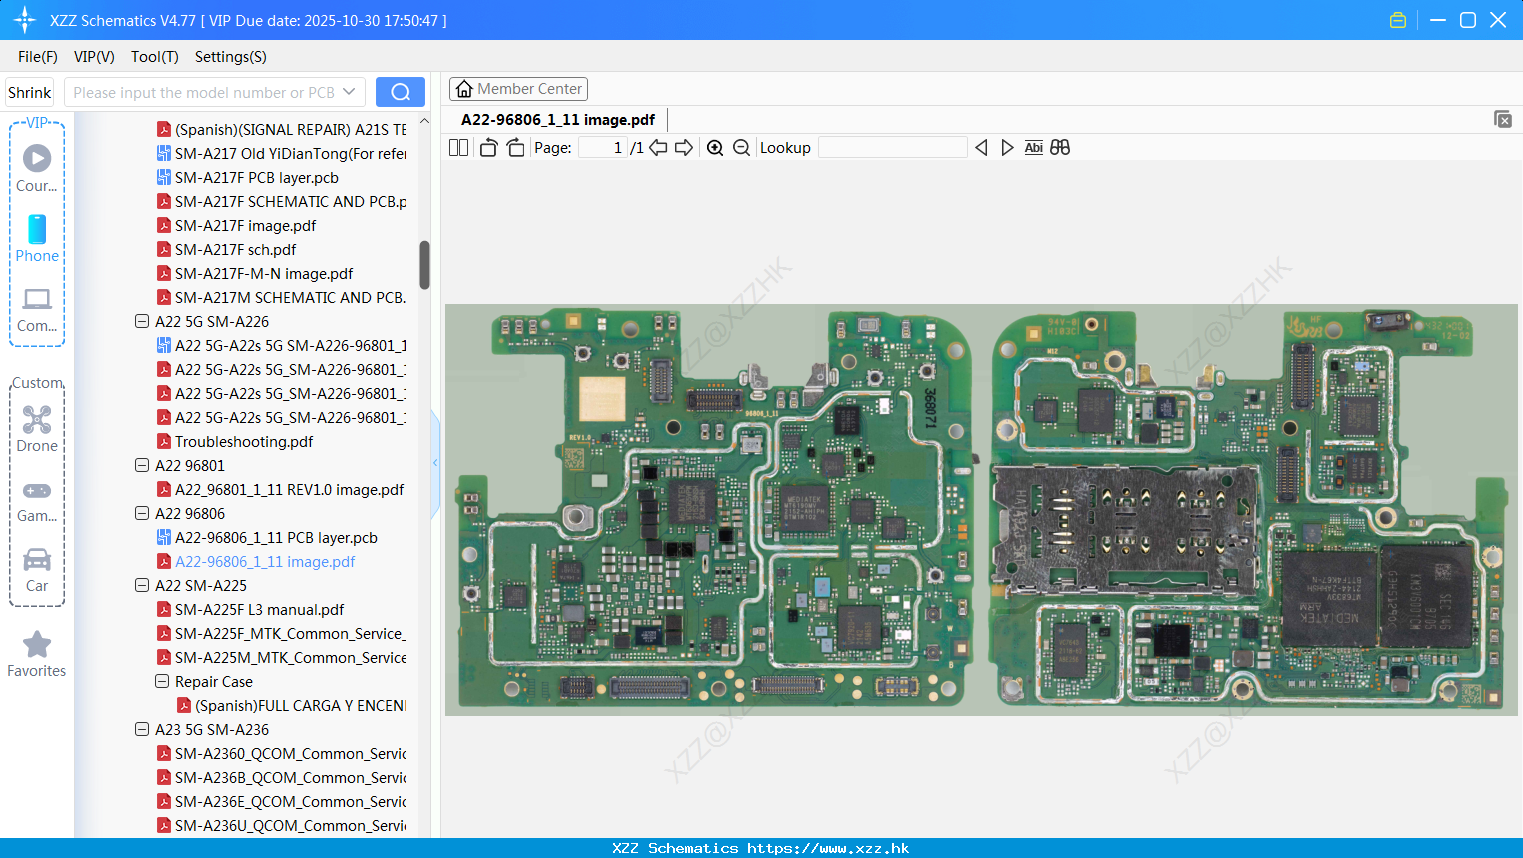Visit the xzz.hk website link in the bottom bar

[828, 848]
